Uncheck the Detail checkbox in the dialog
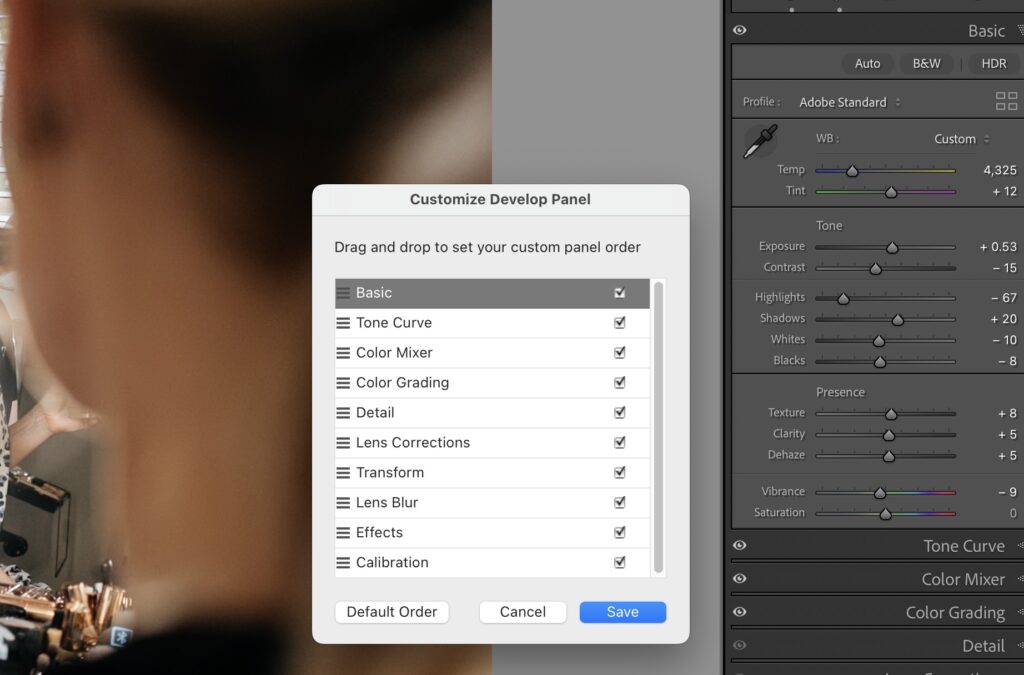This screenshot has height=675, width=1024. pyautogui.click(x=619, y=412)
